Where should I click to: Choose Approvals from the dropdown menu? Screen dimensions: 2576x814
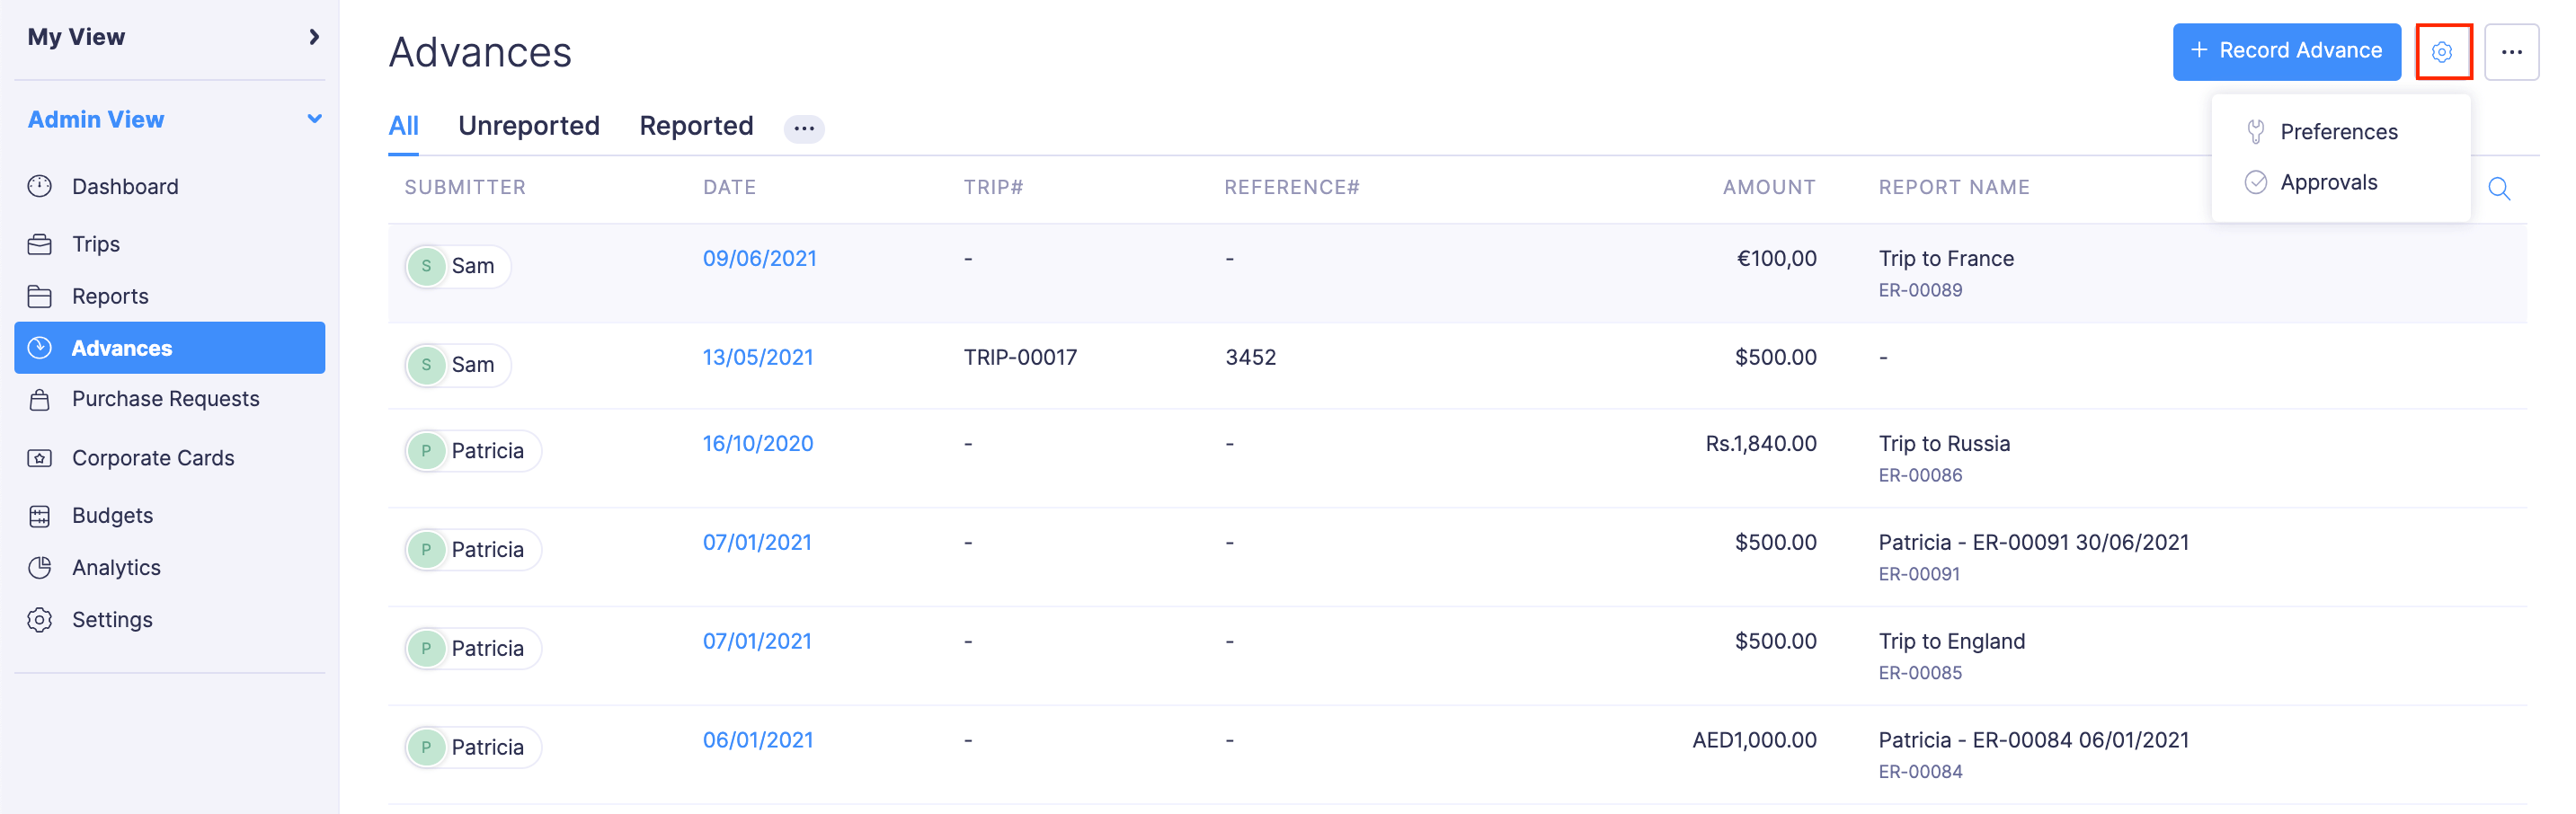point(2328,183)
